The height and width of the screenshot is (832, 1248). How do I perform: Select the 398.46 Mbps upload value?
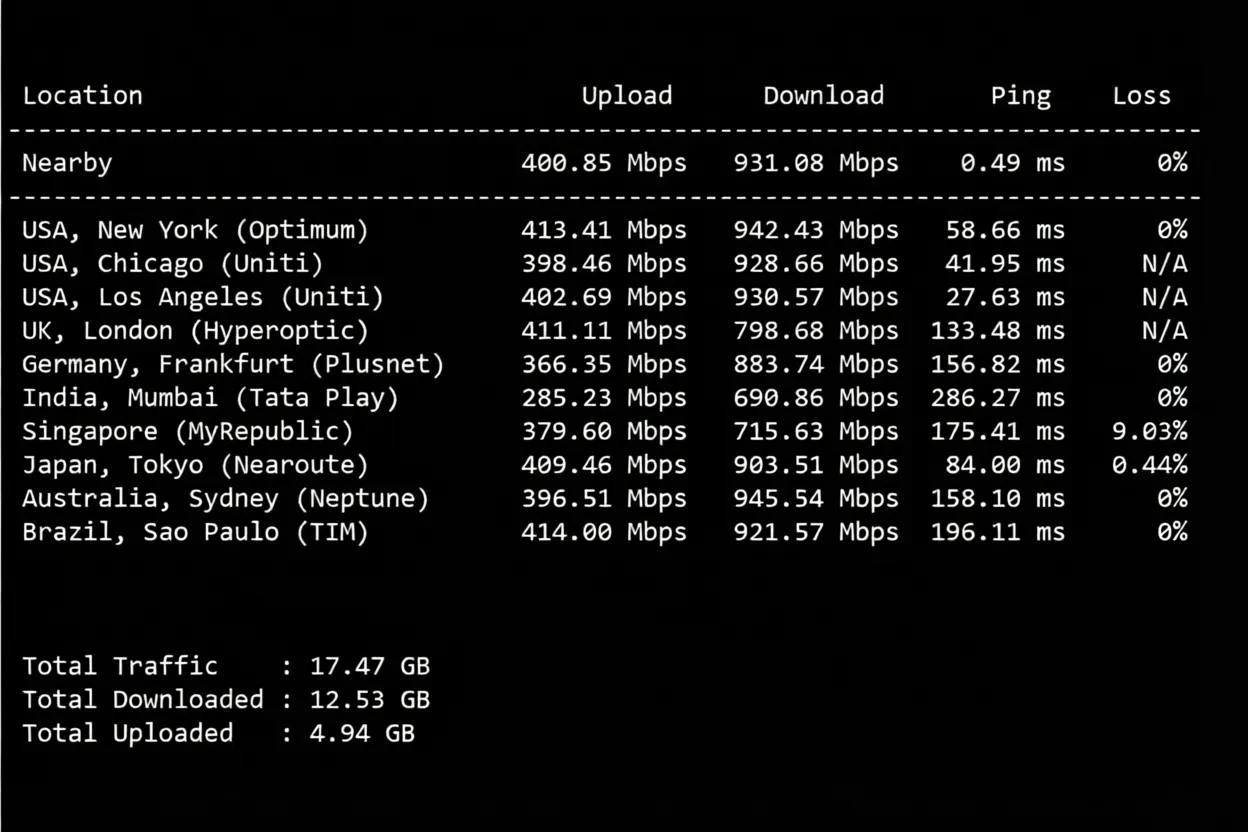click(x=604, y=264)
